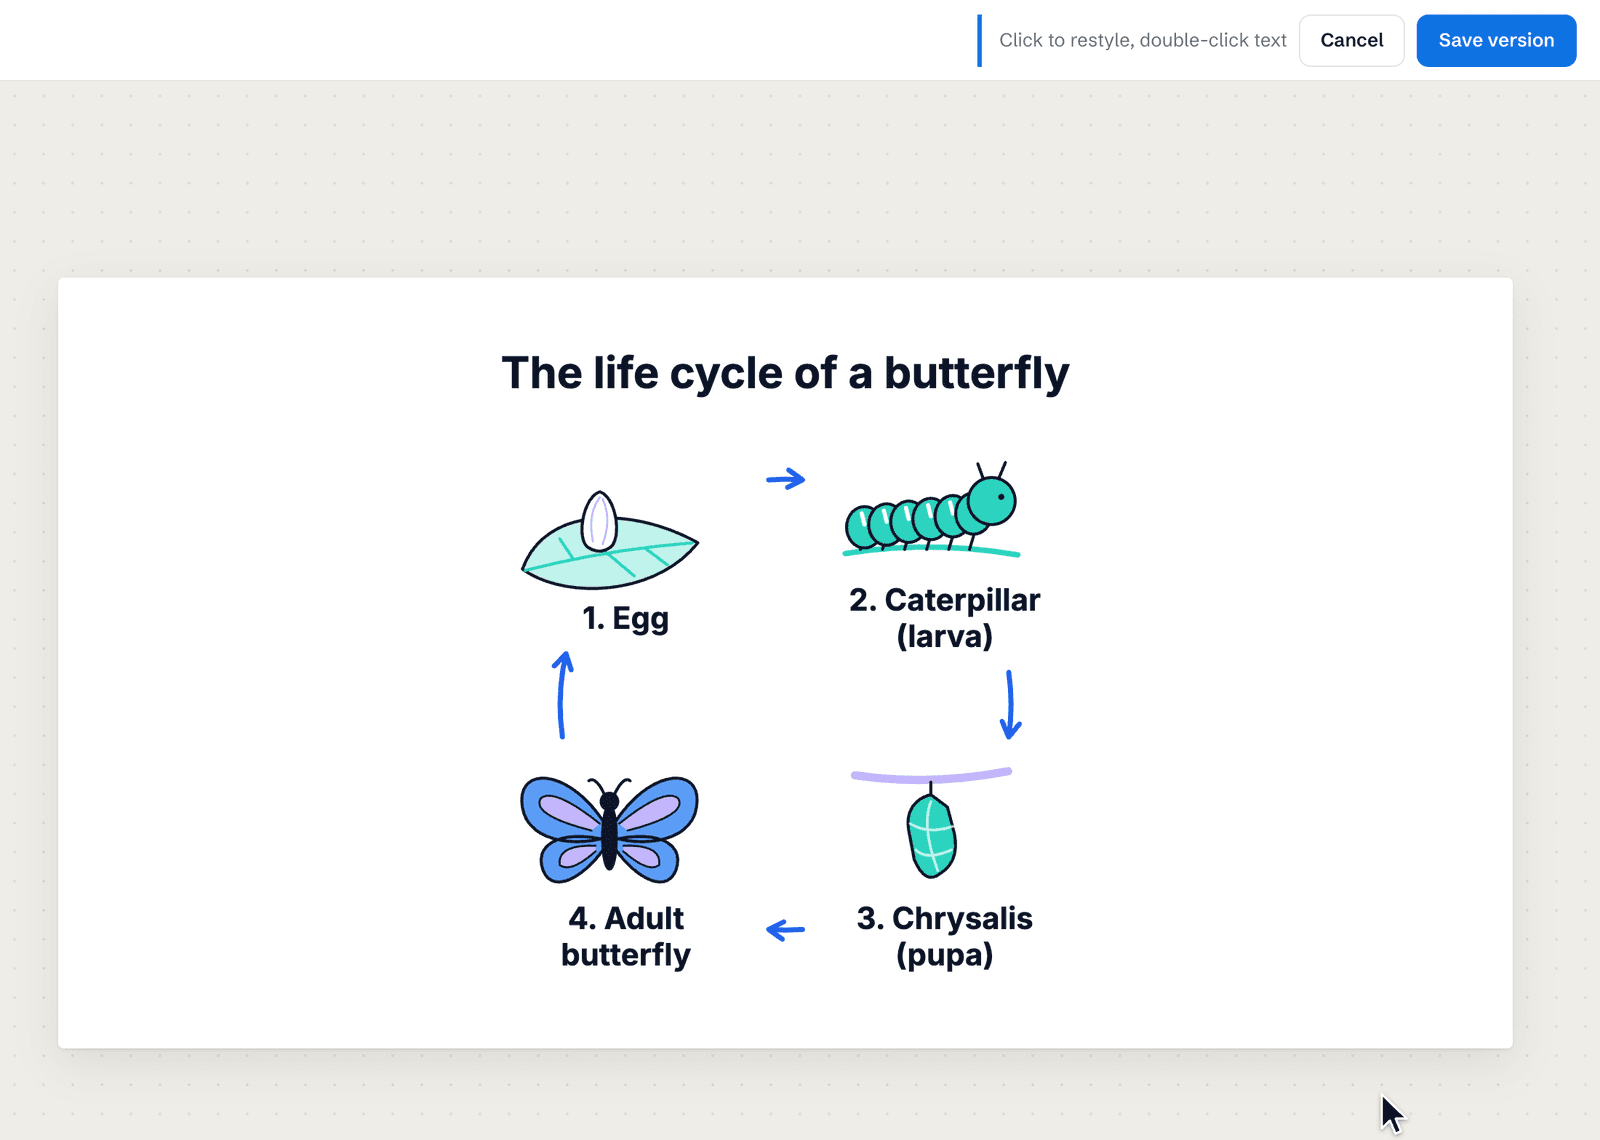
Task: Select the down arrow below Caterpillar label
Action: (x=1011, y=705)
